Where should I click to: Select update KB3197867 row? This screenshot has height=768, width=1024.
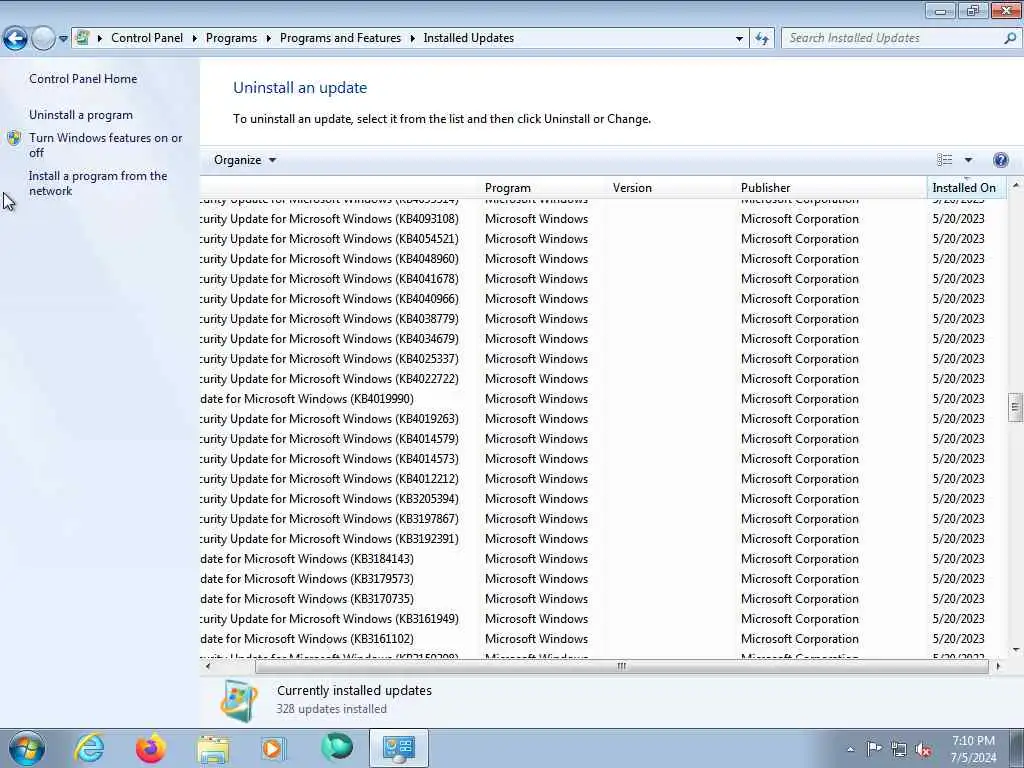pyautogui.click(x=604, y=519)
